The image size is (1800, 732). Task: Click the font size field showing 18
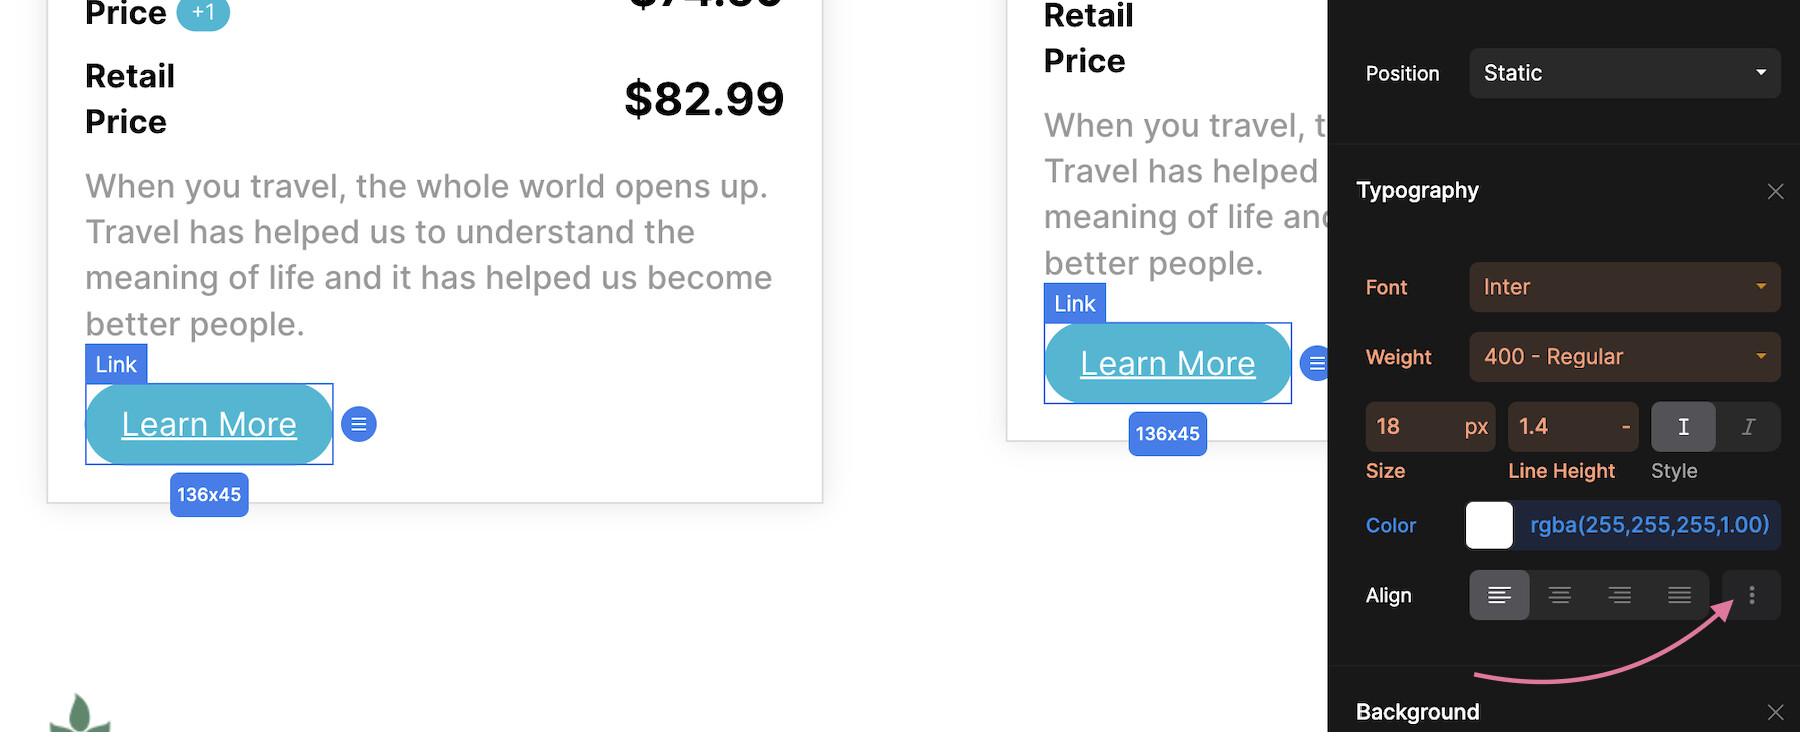1430,427
